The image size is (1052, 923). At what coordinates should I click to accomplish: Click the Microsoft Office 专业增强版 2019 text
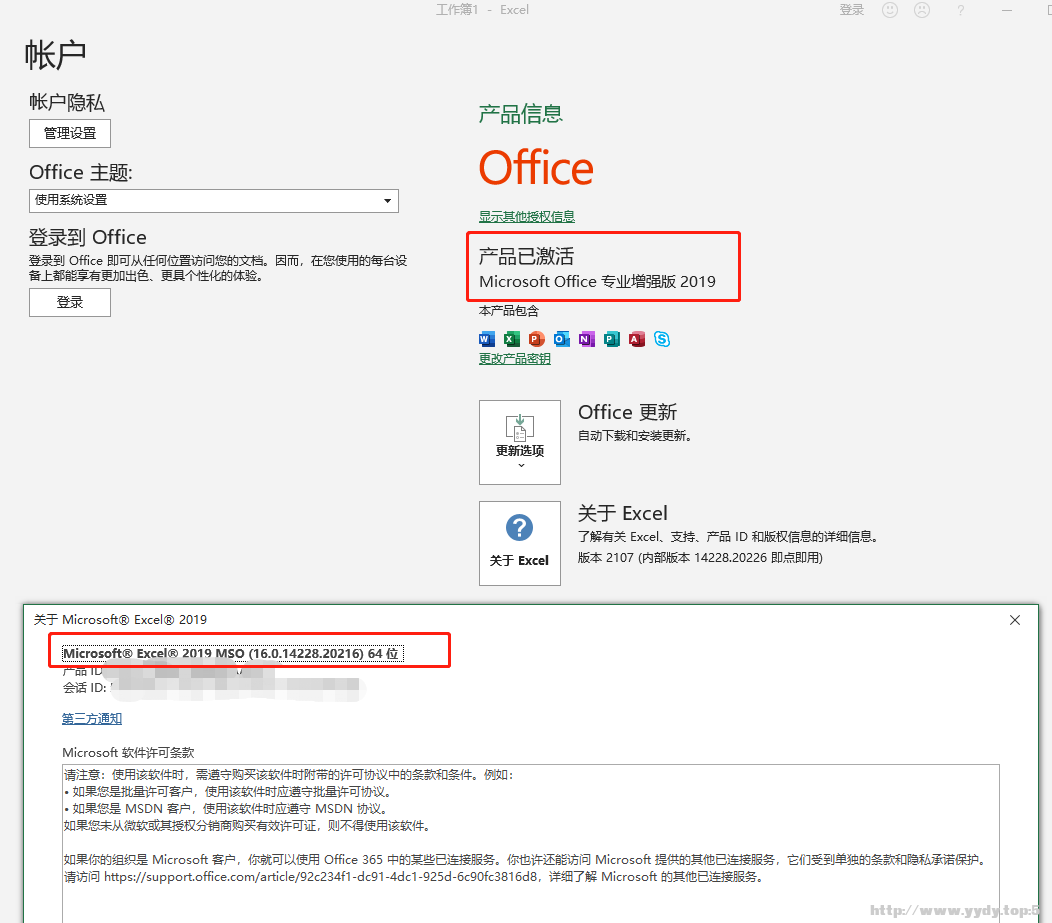click(597, 282)
